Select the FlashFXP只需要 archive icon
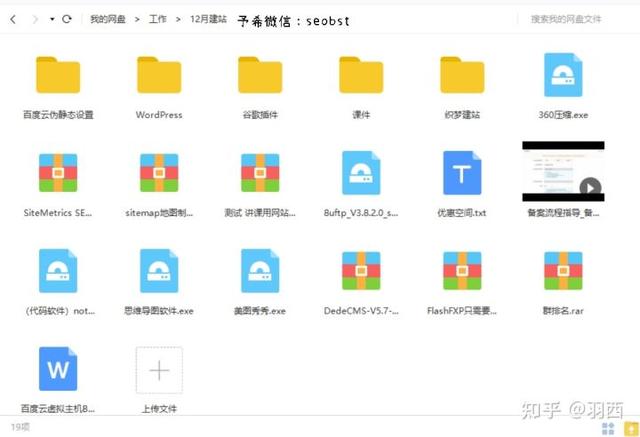 462,271
